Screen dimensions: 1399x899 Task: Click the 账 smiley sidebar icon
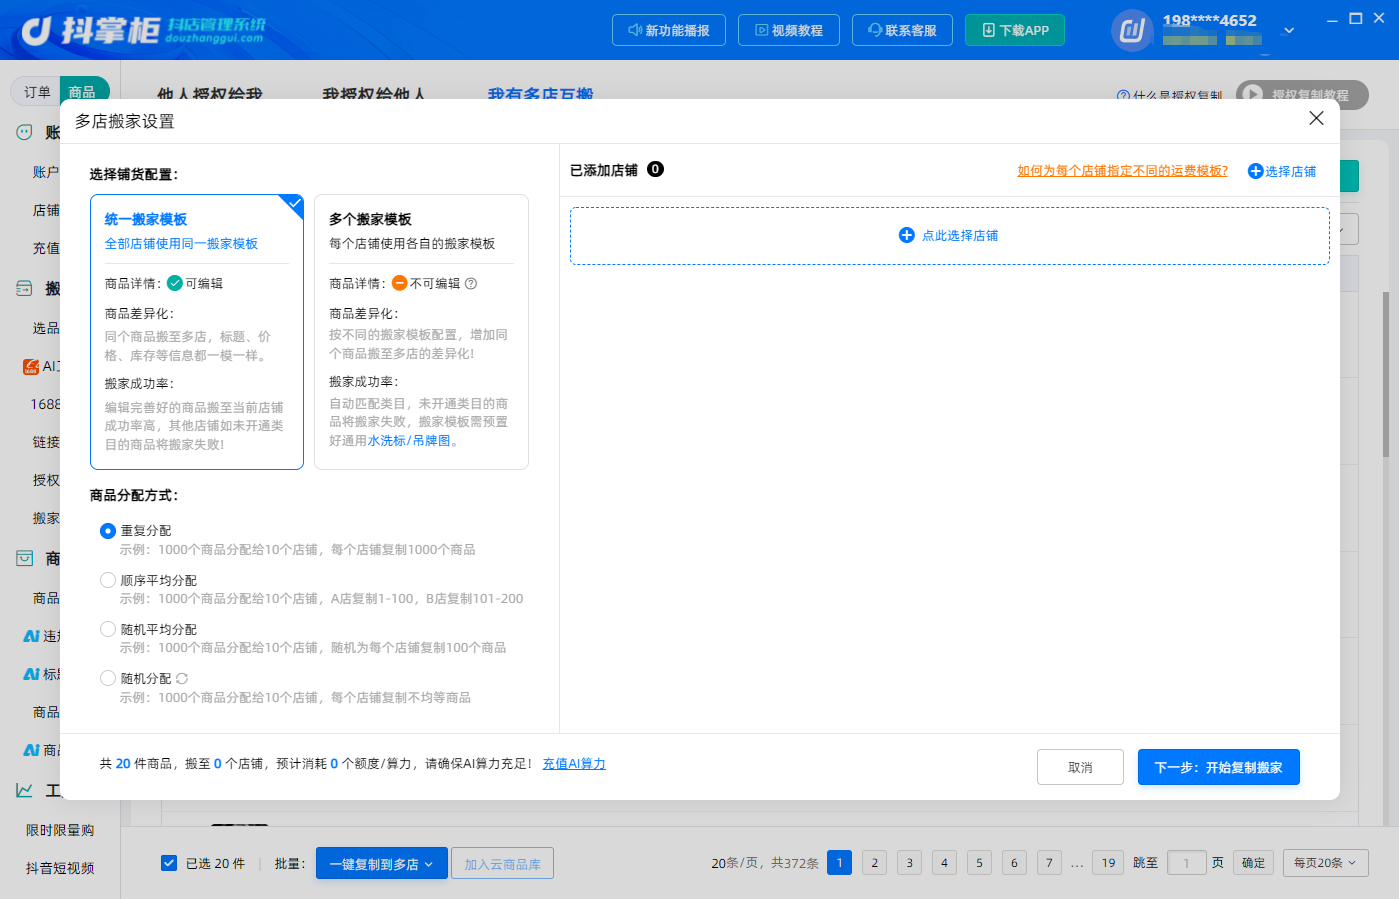pos(25,132)
